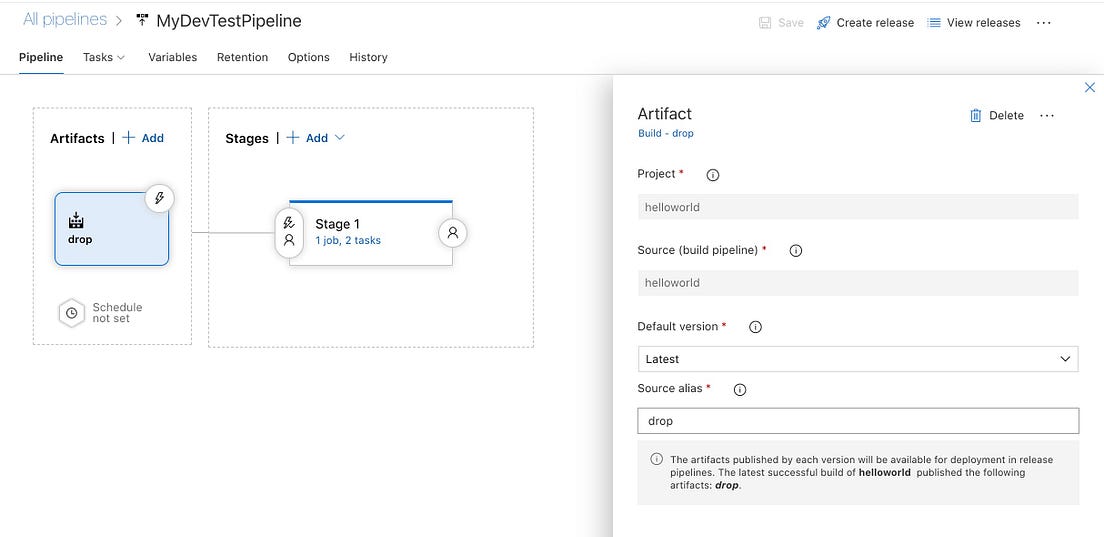The height and width of the screenshot is (537, 1104).
Task: Click the Source build pipeline info icon
Action: 796,251
